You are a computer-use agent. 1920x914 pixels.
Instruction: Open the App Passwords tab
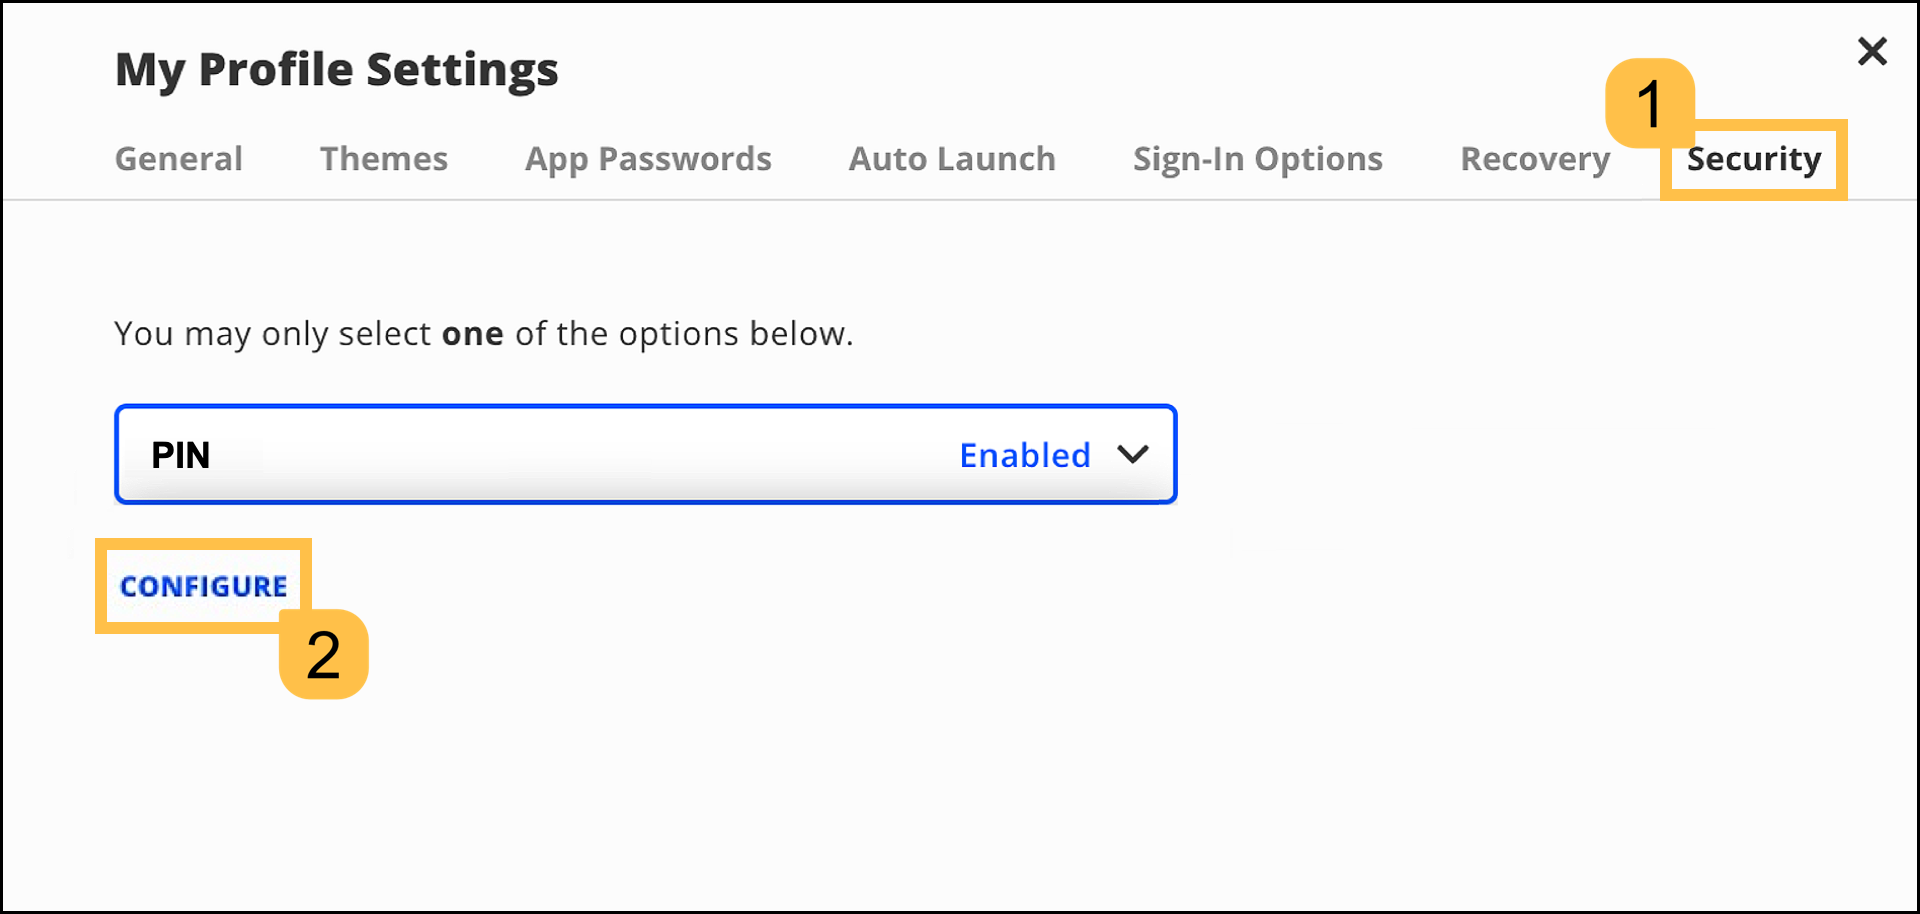tap(648, 159)
